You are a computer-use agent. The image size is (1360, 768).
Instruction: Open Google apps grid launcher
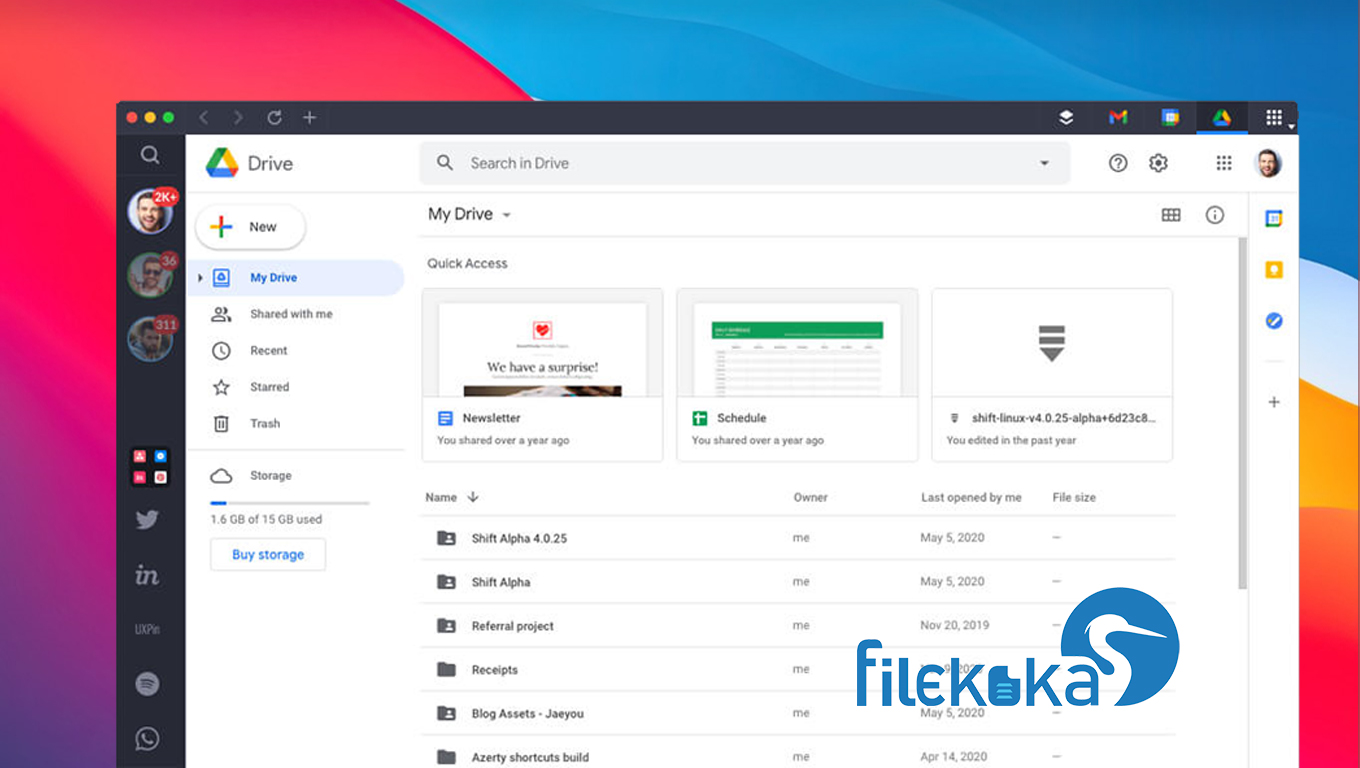click(1224, 163)
